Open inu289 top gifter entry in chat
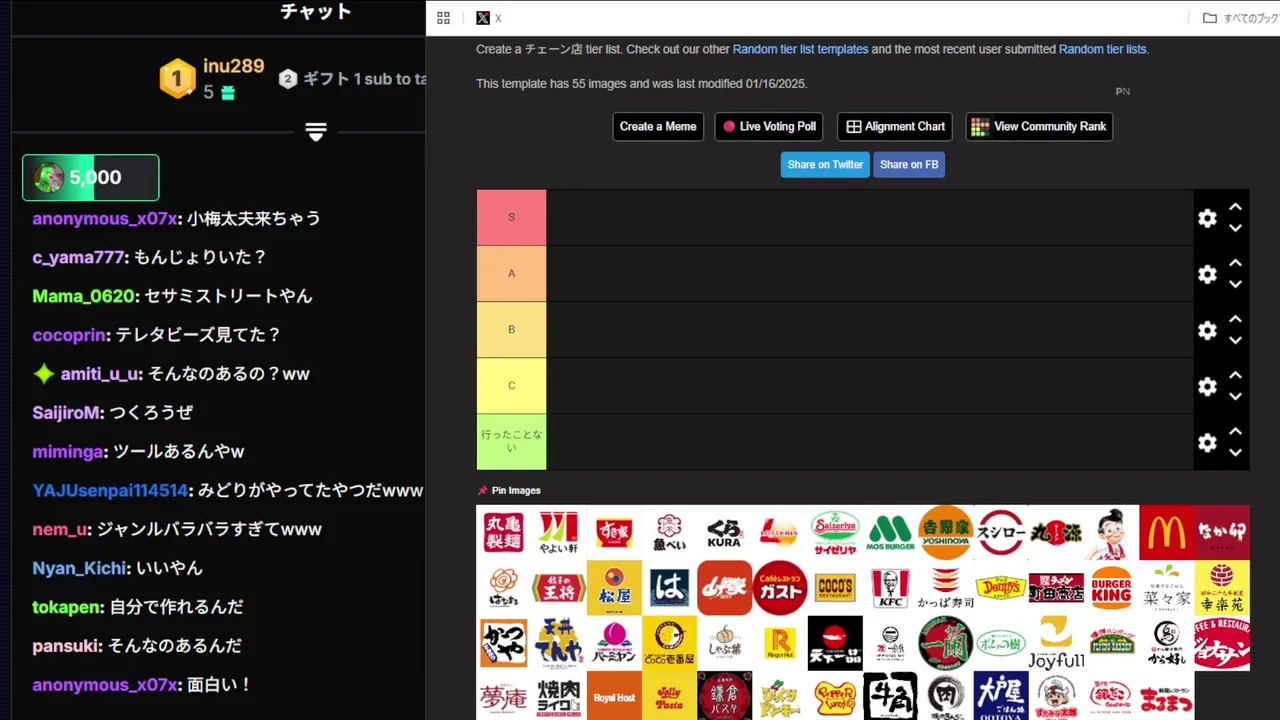1280x720 pixels. 212,78
